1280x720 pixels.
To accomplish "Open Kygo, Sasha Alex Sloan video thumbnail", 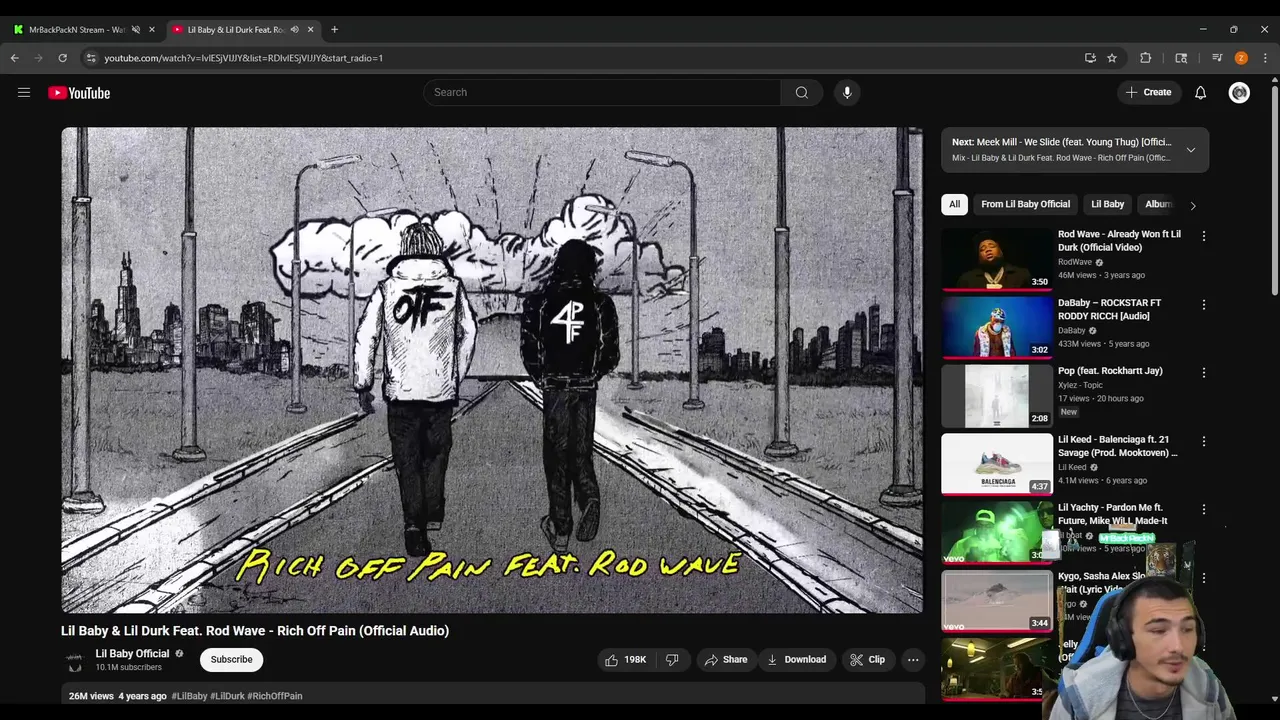I will click(997, 601).
